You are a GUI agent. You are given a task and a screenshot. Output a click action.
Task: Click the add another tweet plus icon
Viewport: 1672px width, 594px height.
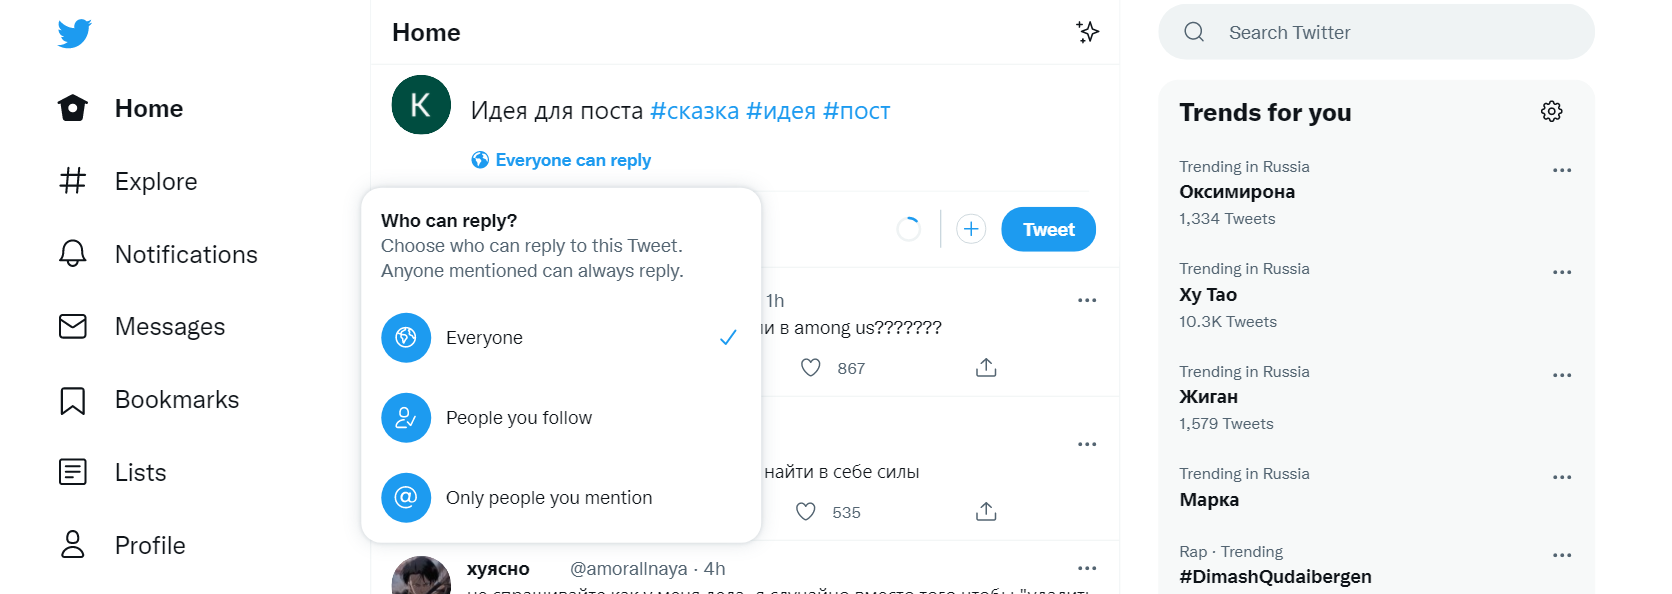click(x=971, y=229)
